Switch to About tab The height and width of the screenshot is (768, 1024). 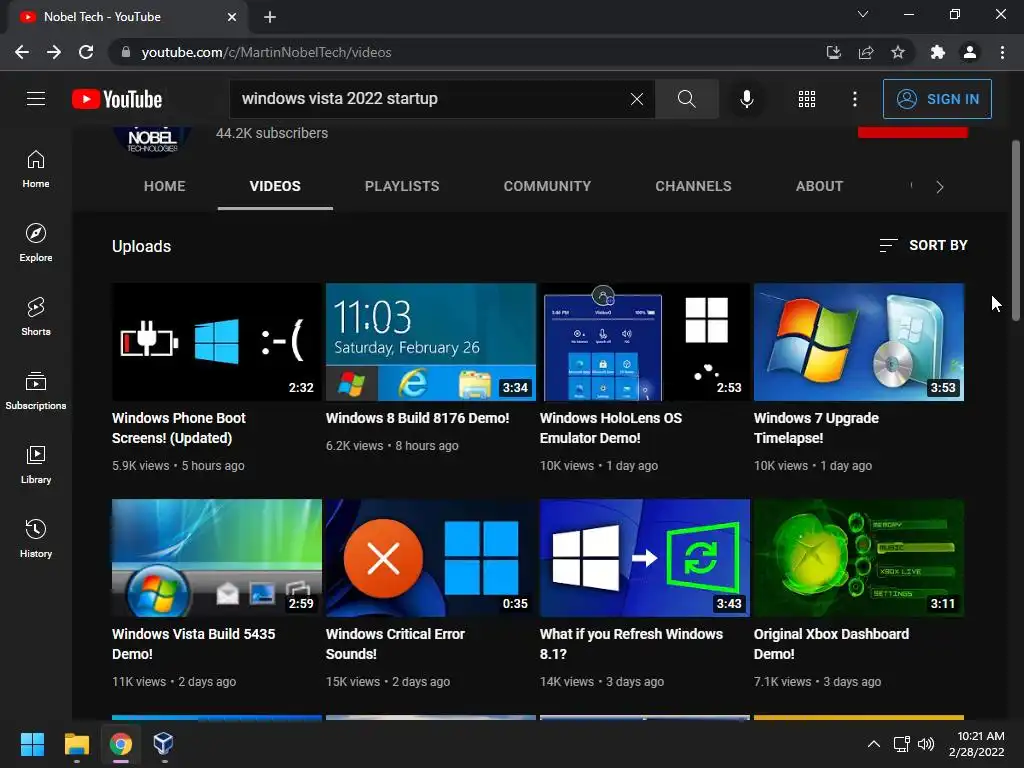(819, 186)
